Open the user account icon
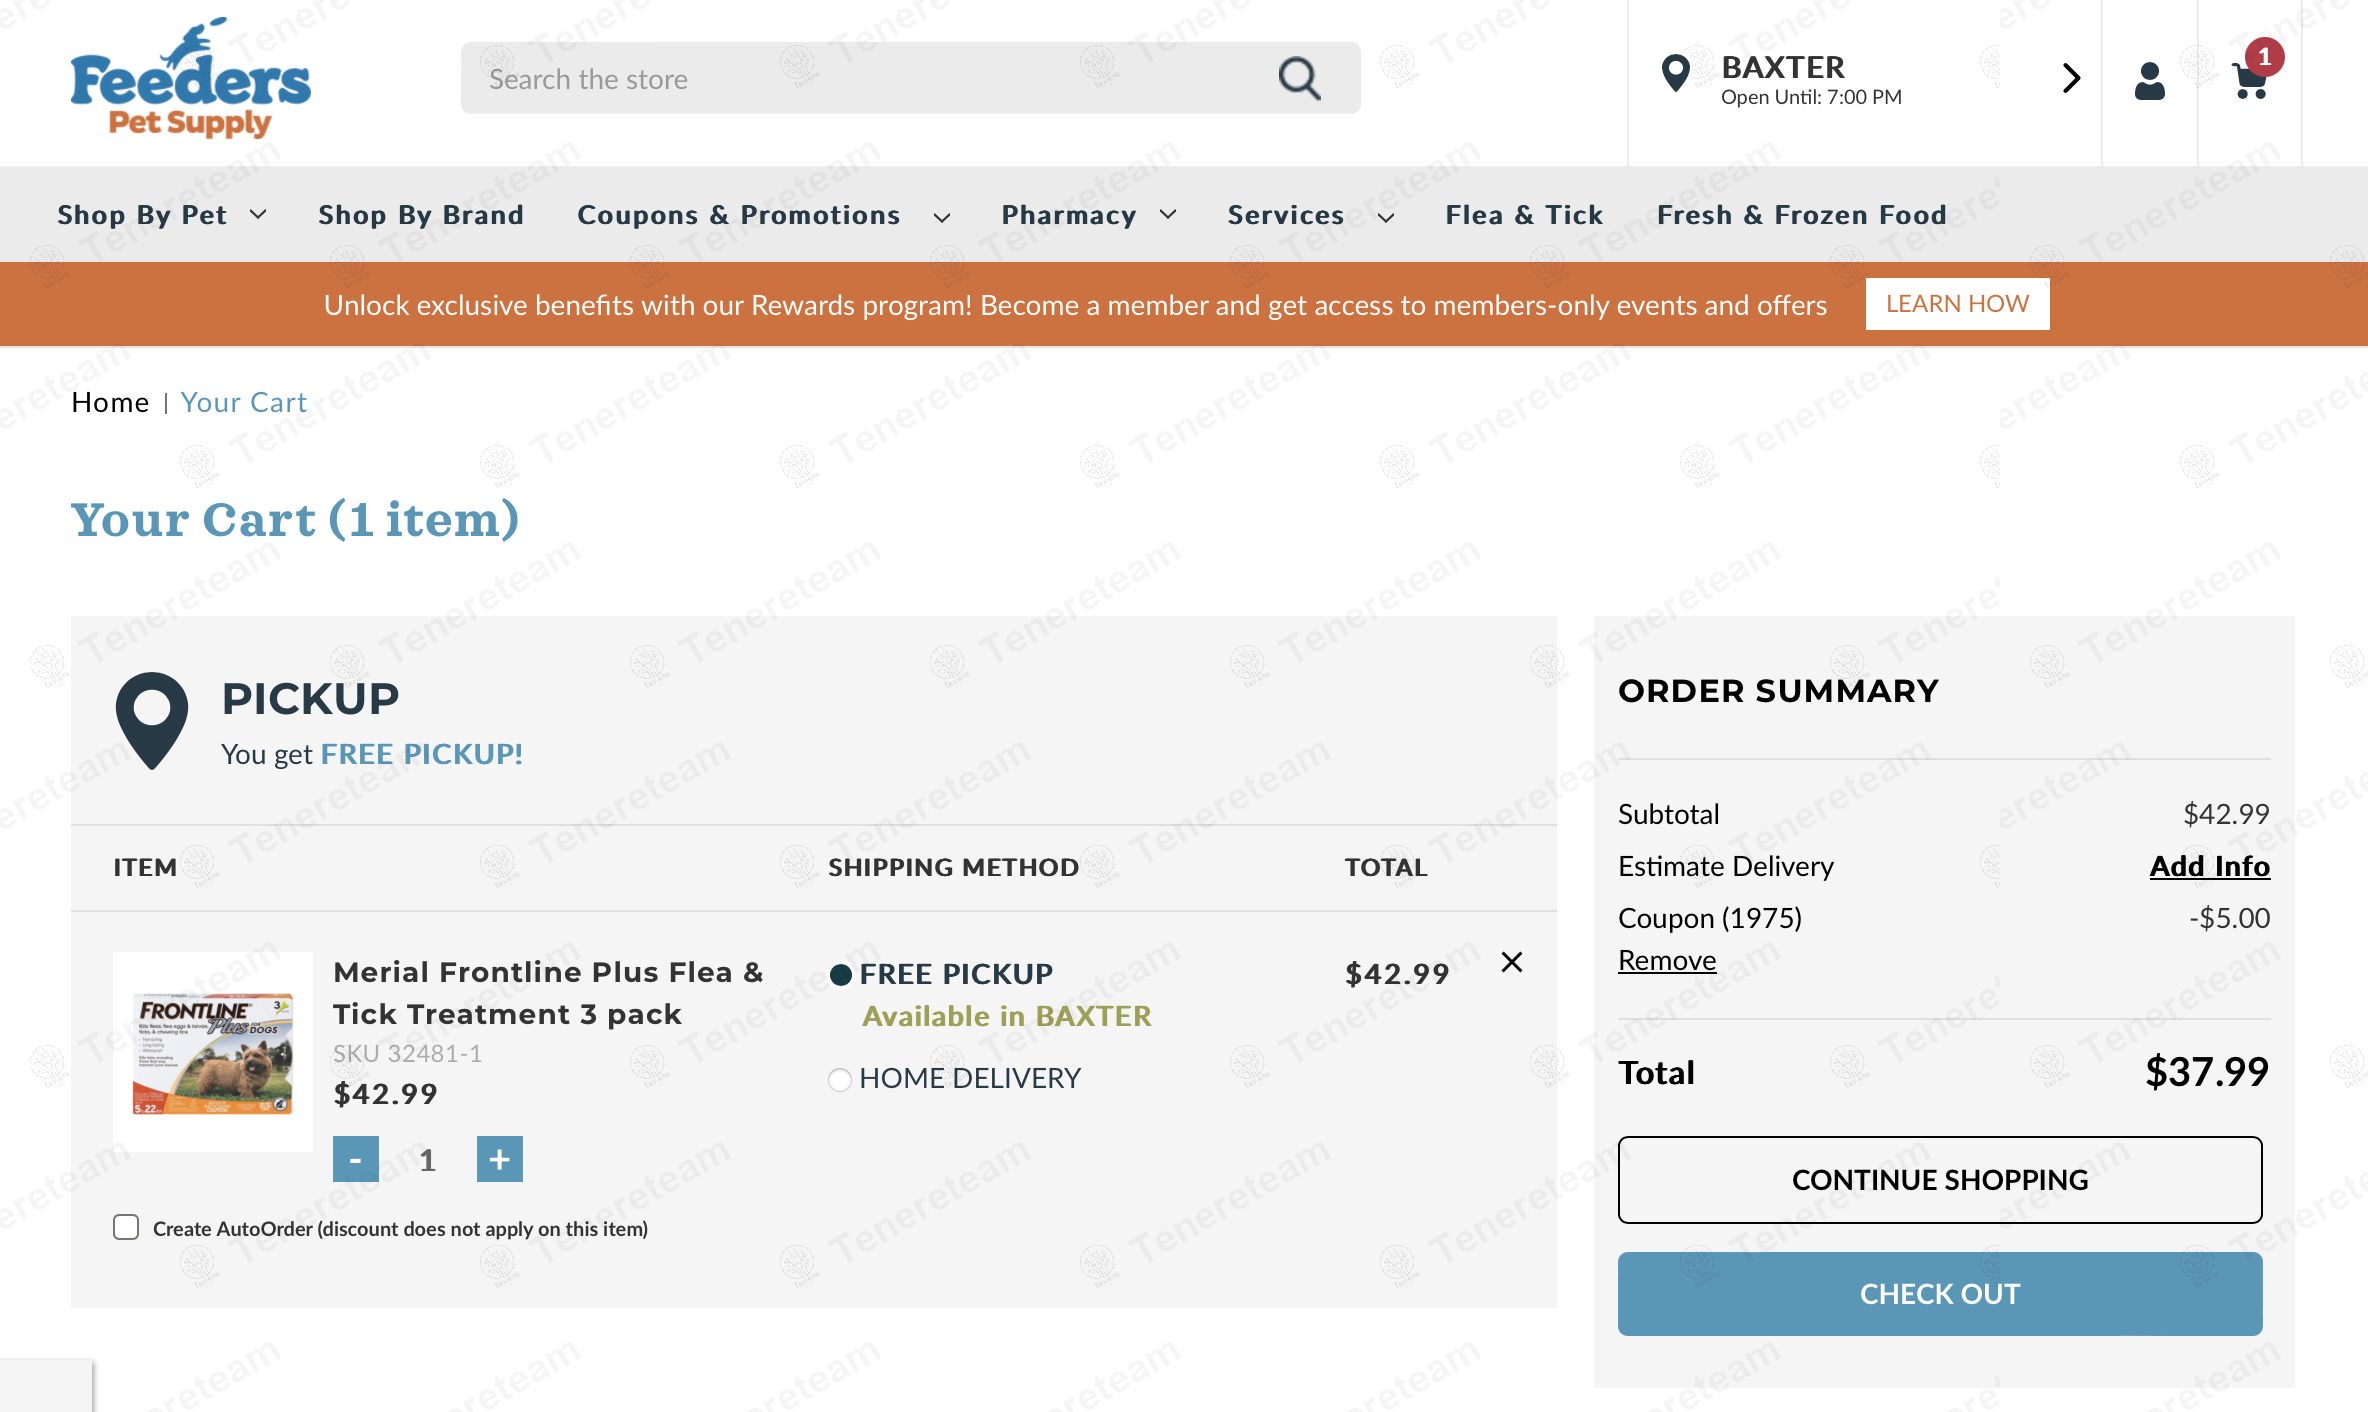 2149,80
